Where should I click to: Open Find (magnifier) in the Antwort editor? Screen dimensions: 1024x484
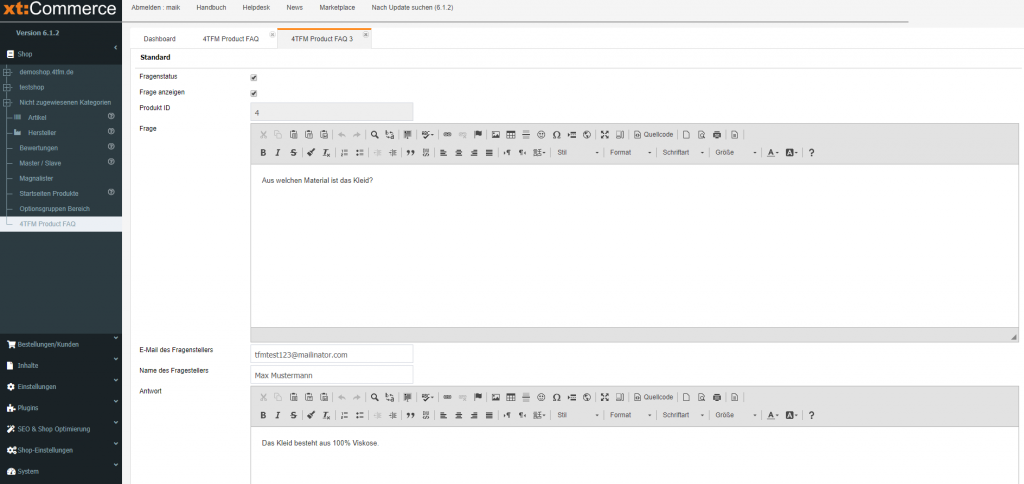pyautogui.click(x=374, y=396)
